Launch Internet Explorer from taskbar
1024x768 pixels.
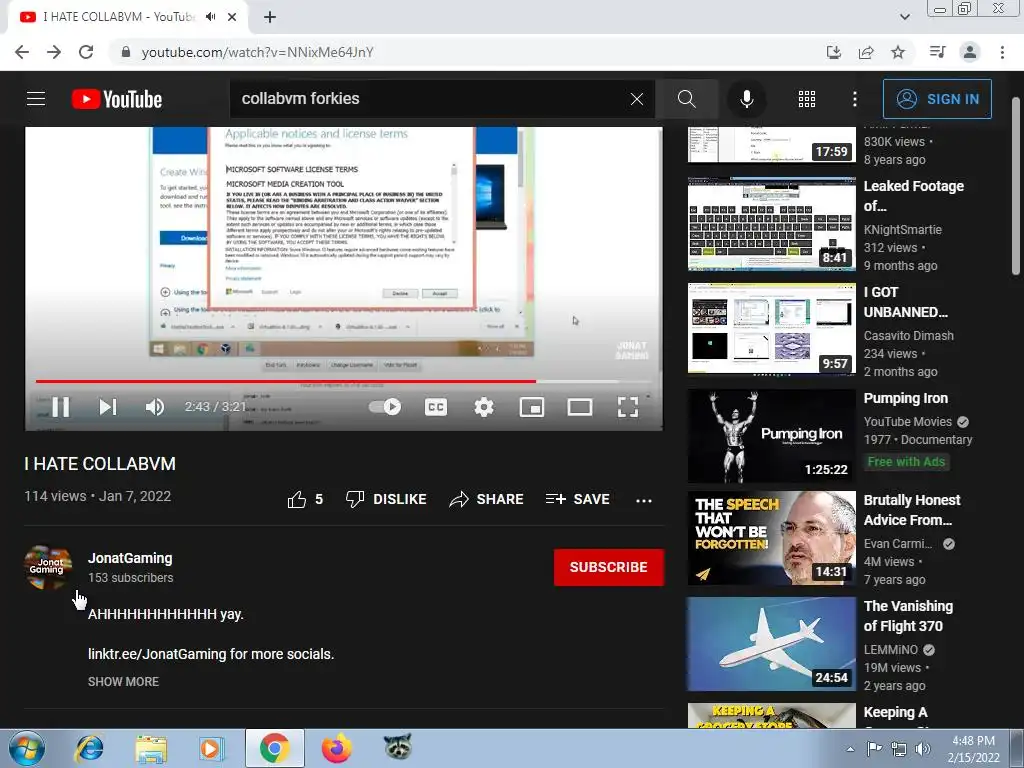tap(89, 748)
